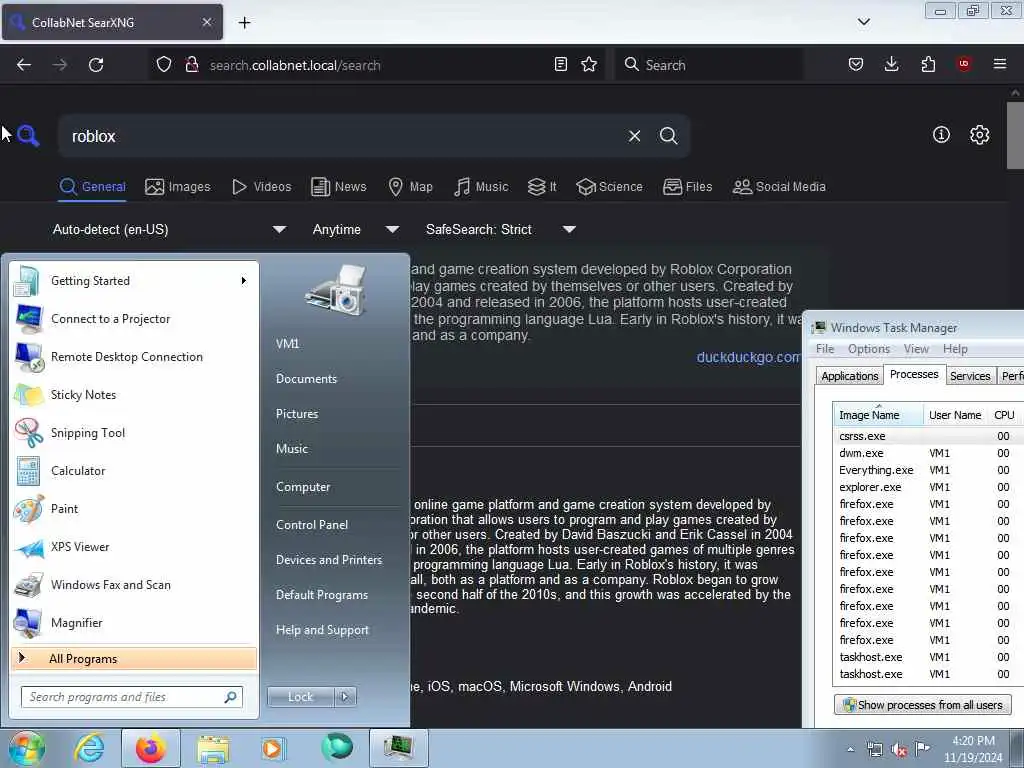
Task: Click the SearXNG logo magnifier icon
Action: coord(28,136)
